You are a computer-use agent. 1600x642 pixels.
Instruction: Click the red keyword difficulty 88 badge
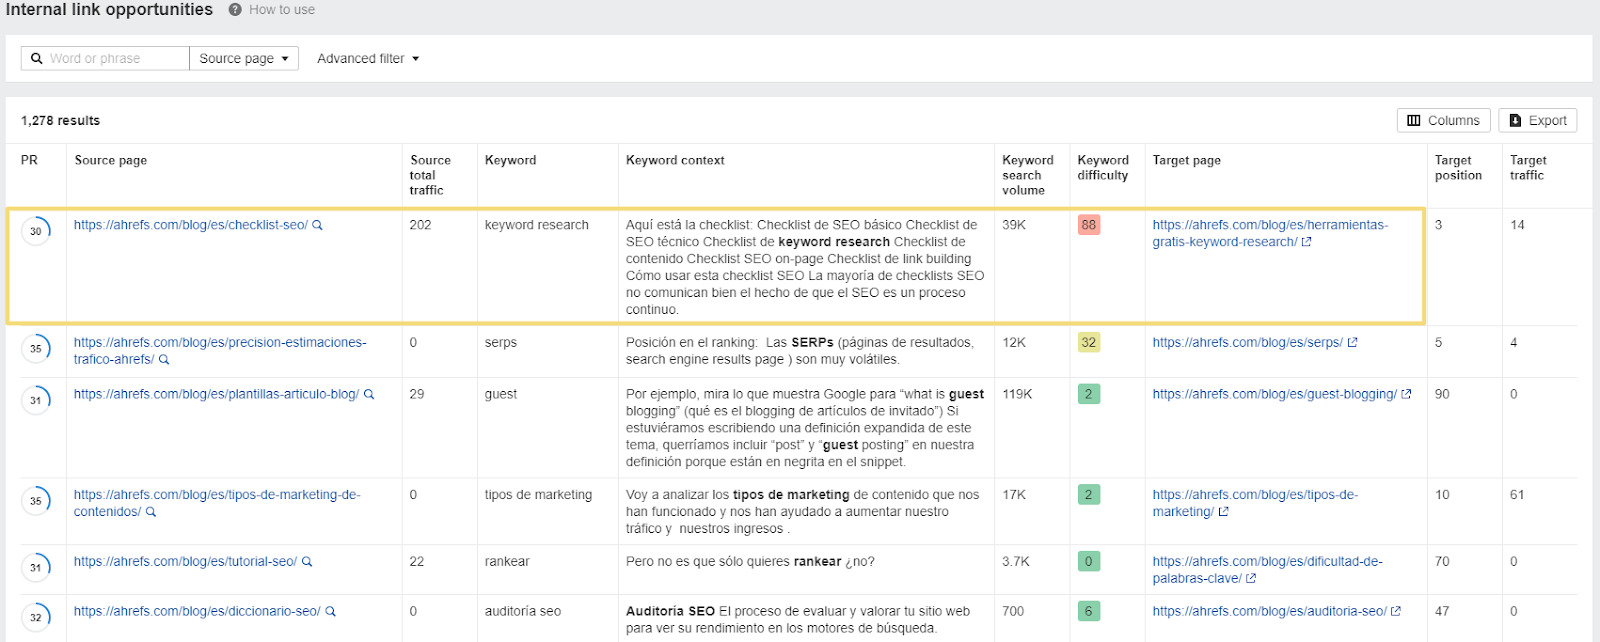(x=1088, y=226)
